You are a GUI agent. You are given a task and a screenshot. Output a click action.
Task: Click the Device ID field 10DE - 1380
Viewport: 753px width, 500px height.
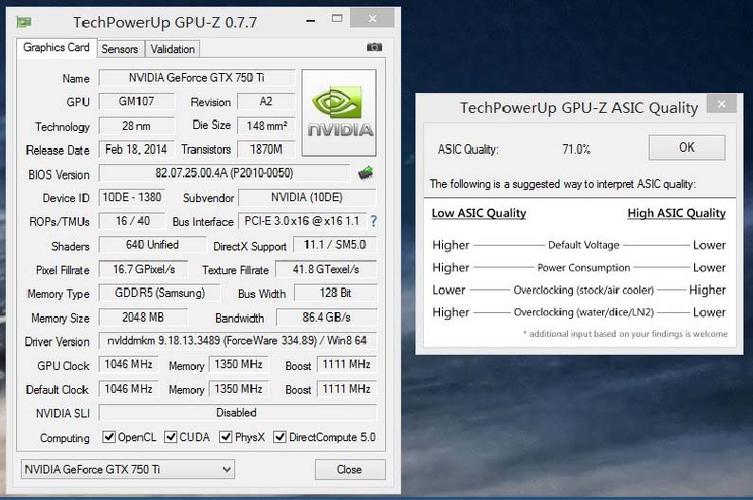click(x=132, y=197)
